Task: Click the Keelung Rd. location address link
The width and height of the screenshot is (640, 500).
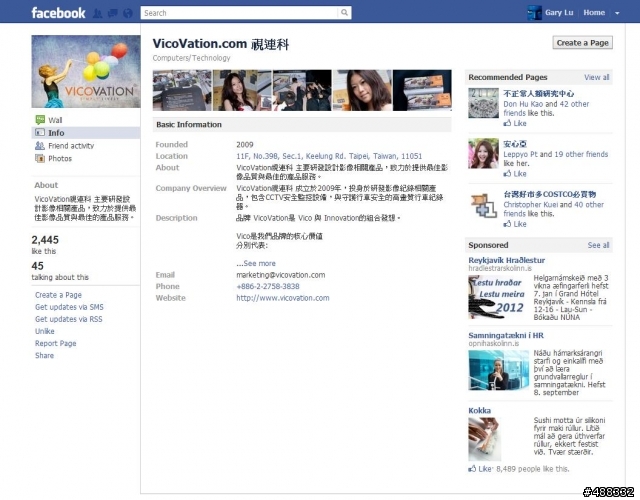Action: point(329,156)
